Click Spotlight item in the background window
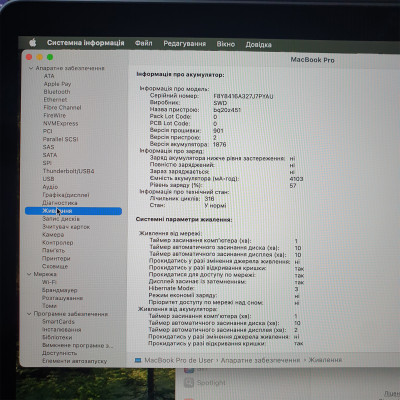 [211, 383]
